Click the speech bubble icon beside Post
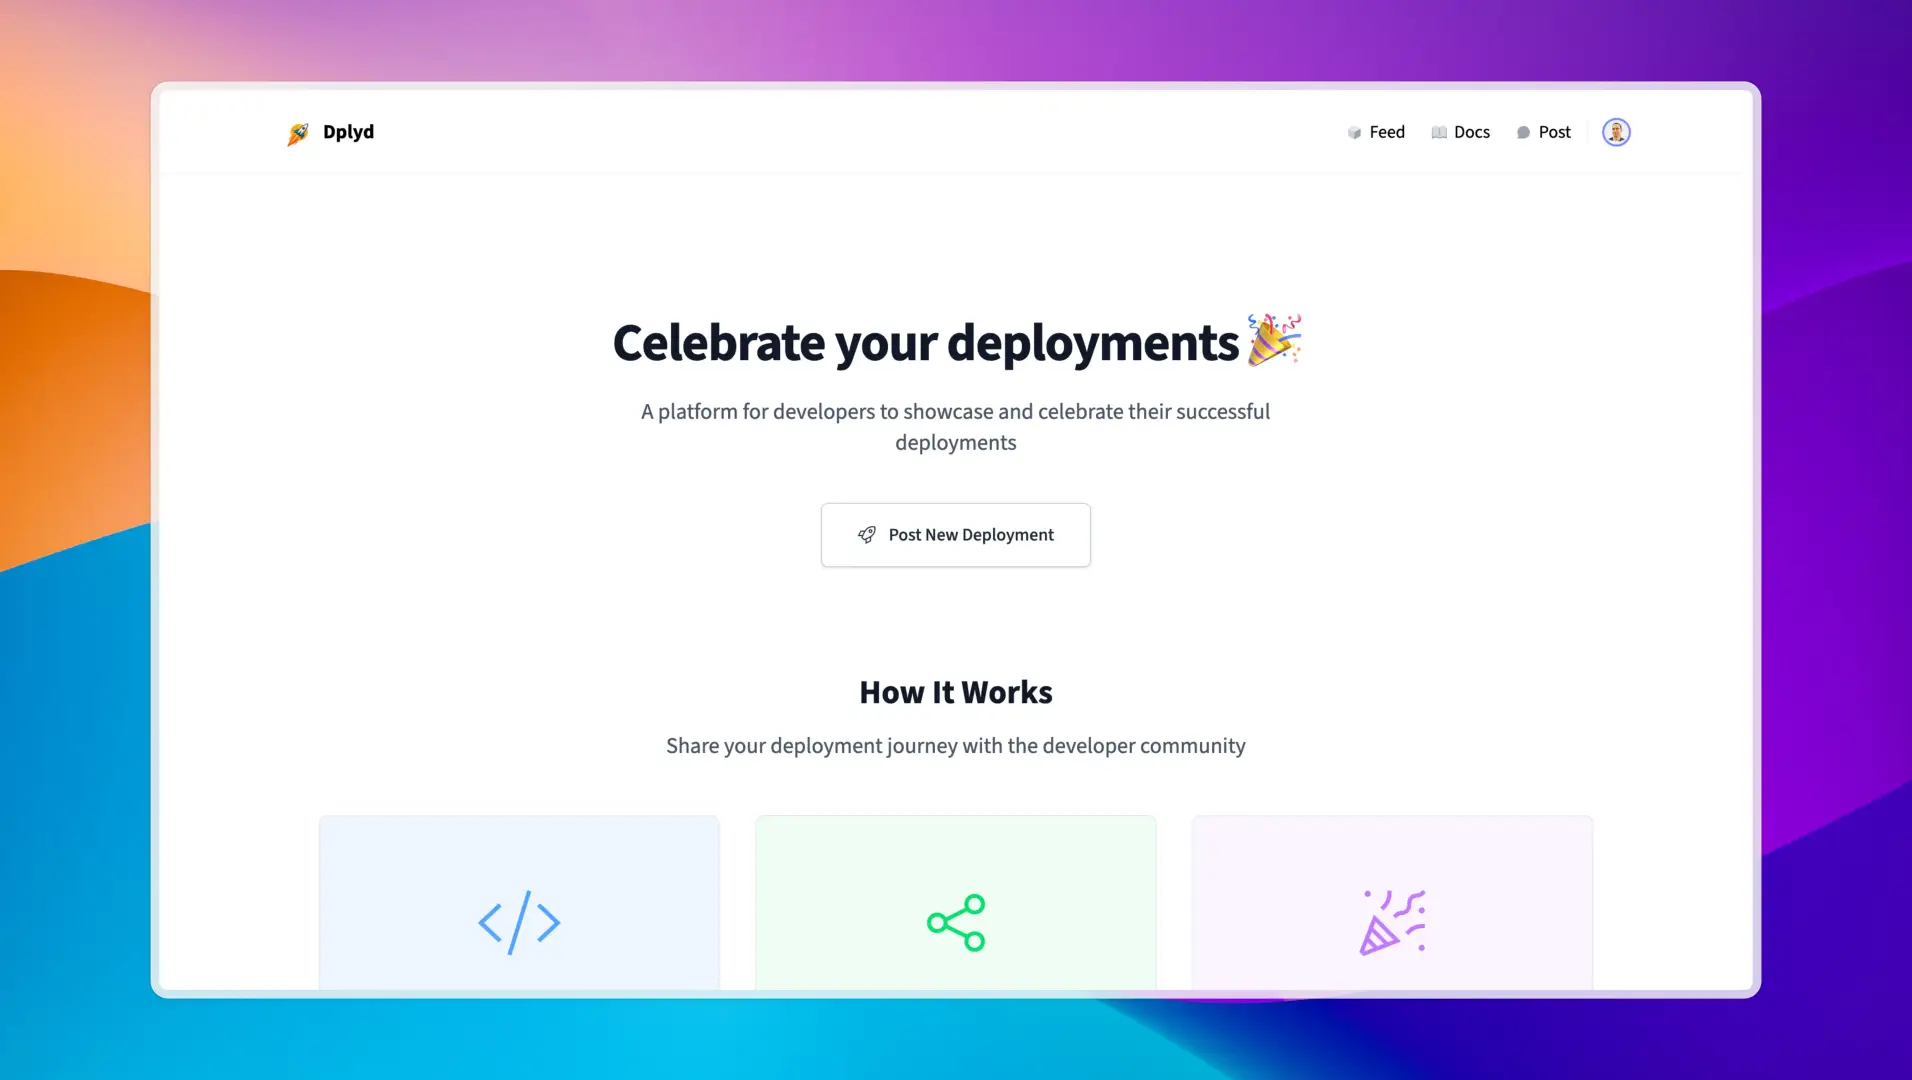Screen dimensions: 1912x1080 1523,133
